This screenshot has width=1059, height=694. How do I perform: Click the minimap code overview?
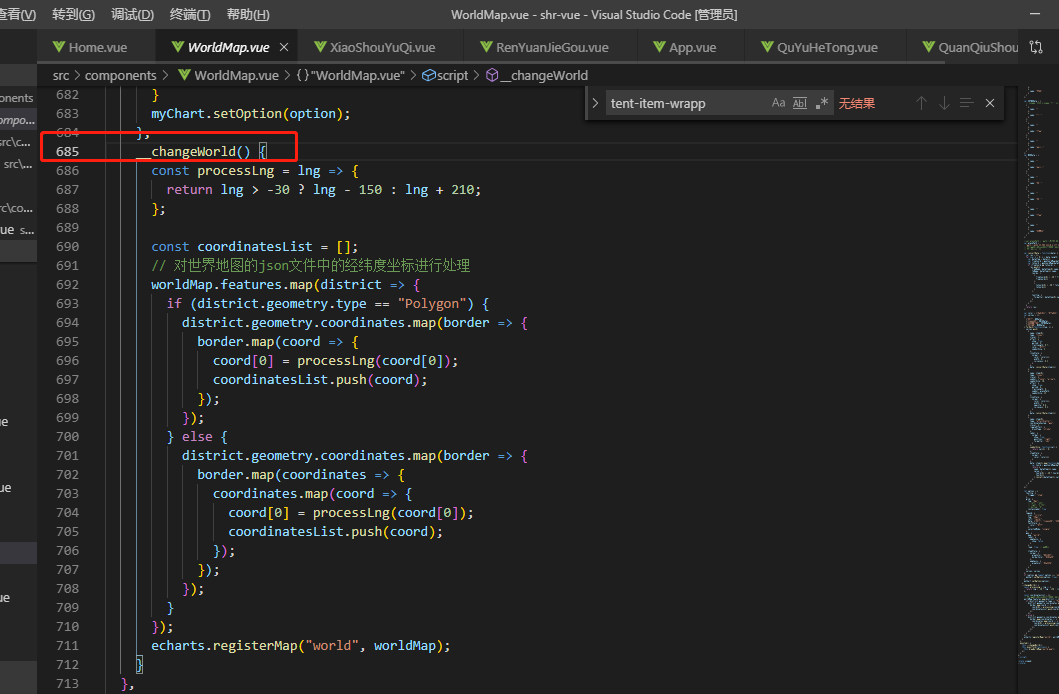[x=1038, y=400]
